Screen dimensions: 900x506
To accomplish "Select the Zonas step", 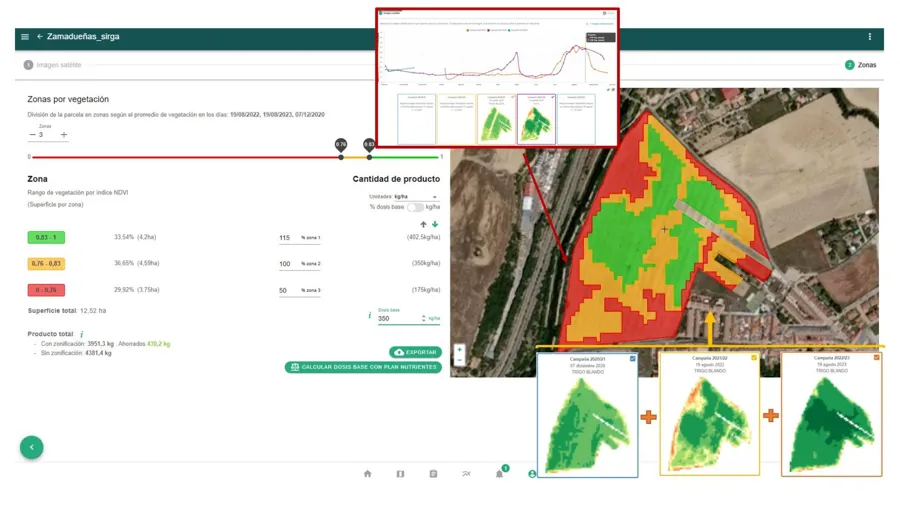I will (x=861, y=65).
